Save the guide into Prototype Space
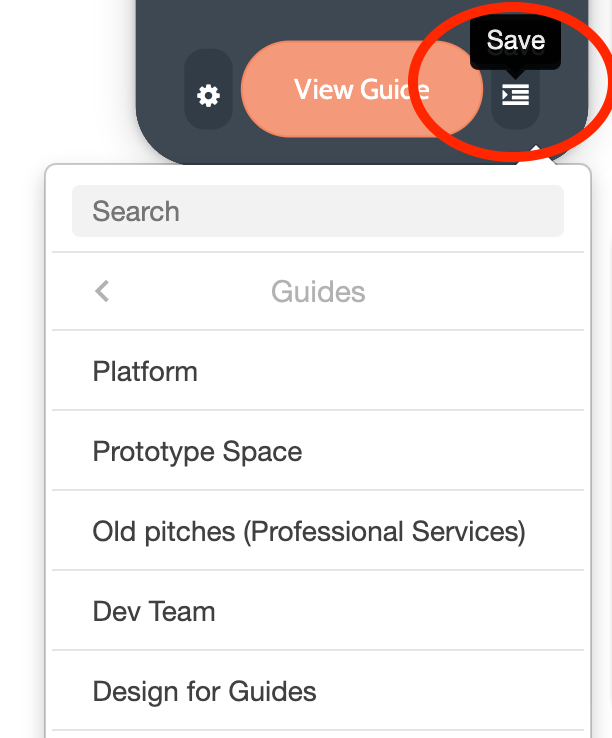This screenshot has height=738, width=612. 318,451
